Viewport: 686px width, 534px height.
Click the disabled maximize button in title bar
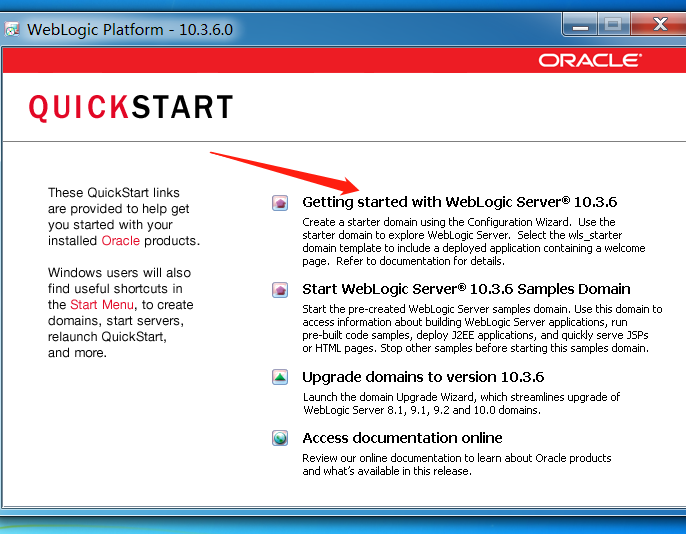[x=613, y=24]
